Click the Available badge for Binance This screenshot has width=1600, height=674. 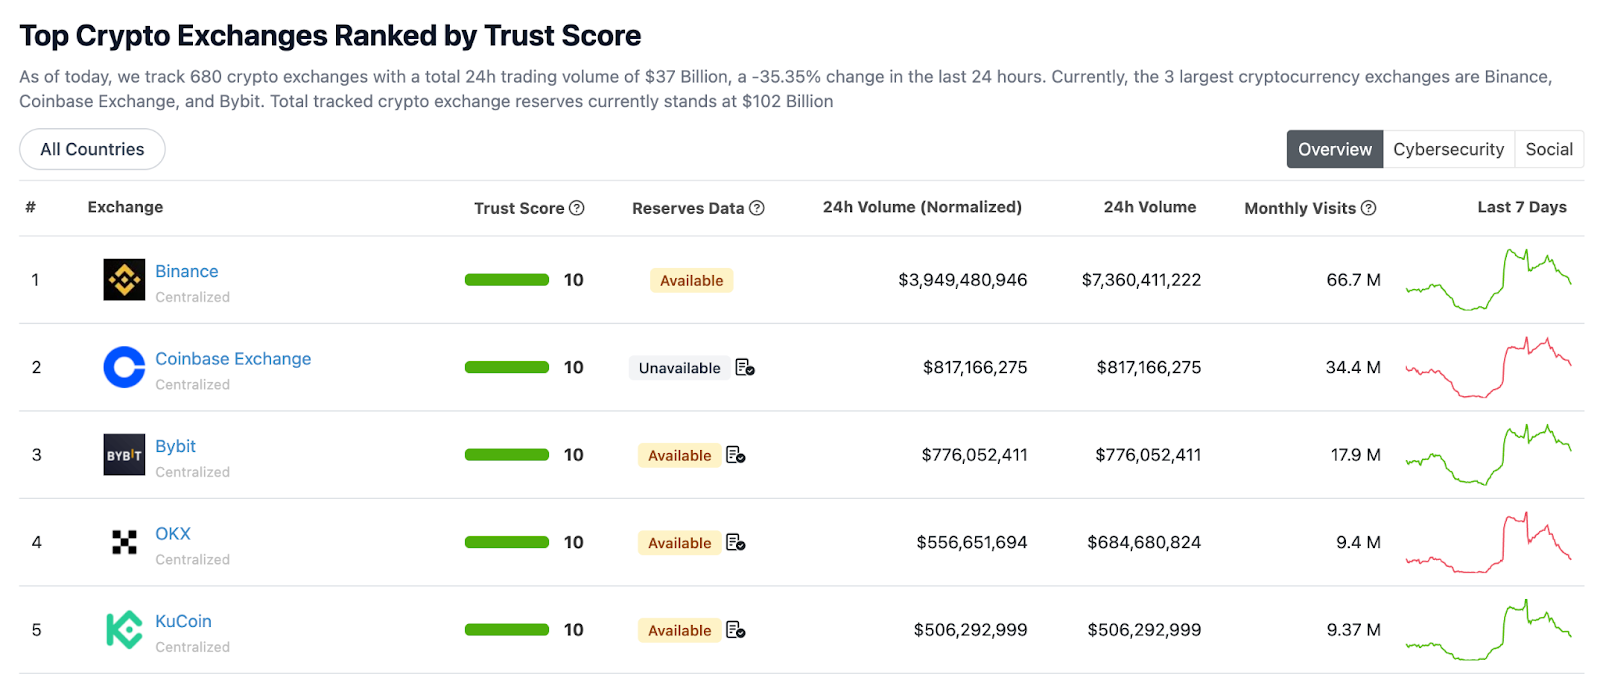tap(691, 281)
